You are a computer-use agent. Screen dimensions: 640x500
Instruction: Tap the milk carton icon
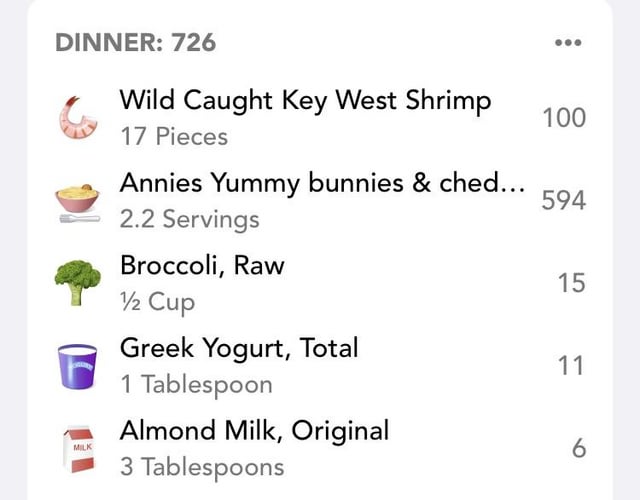[78, 450]
